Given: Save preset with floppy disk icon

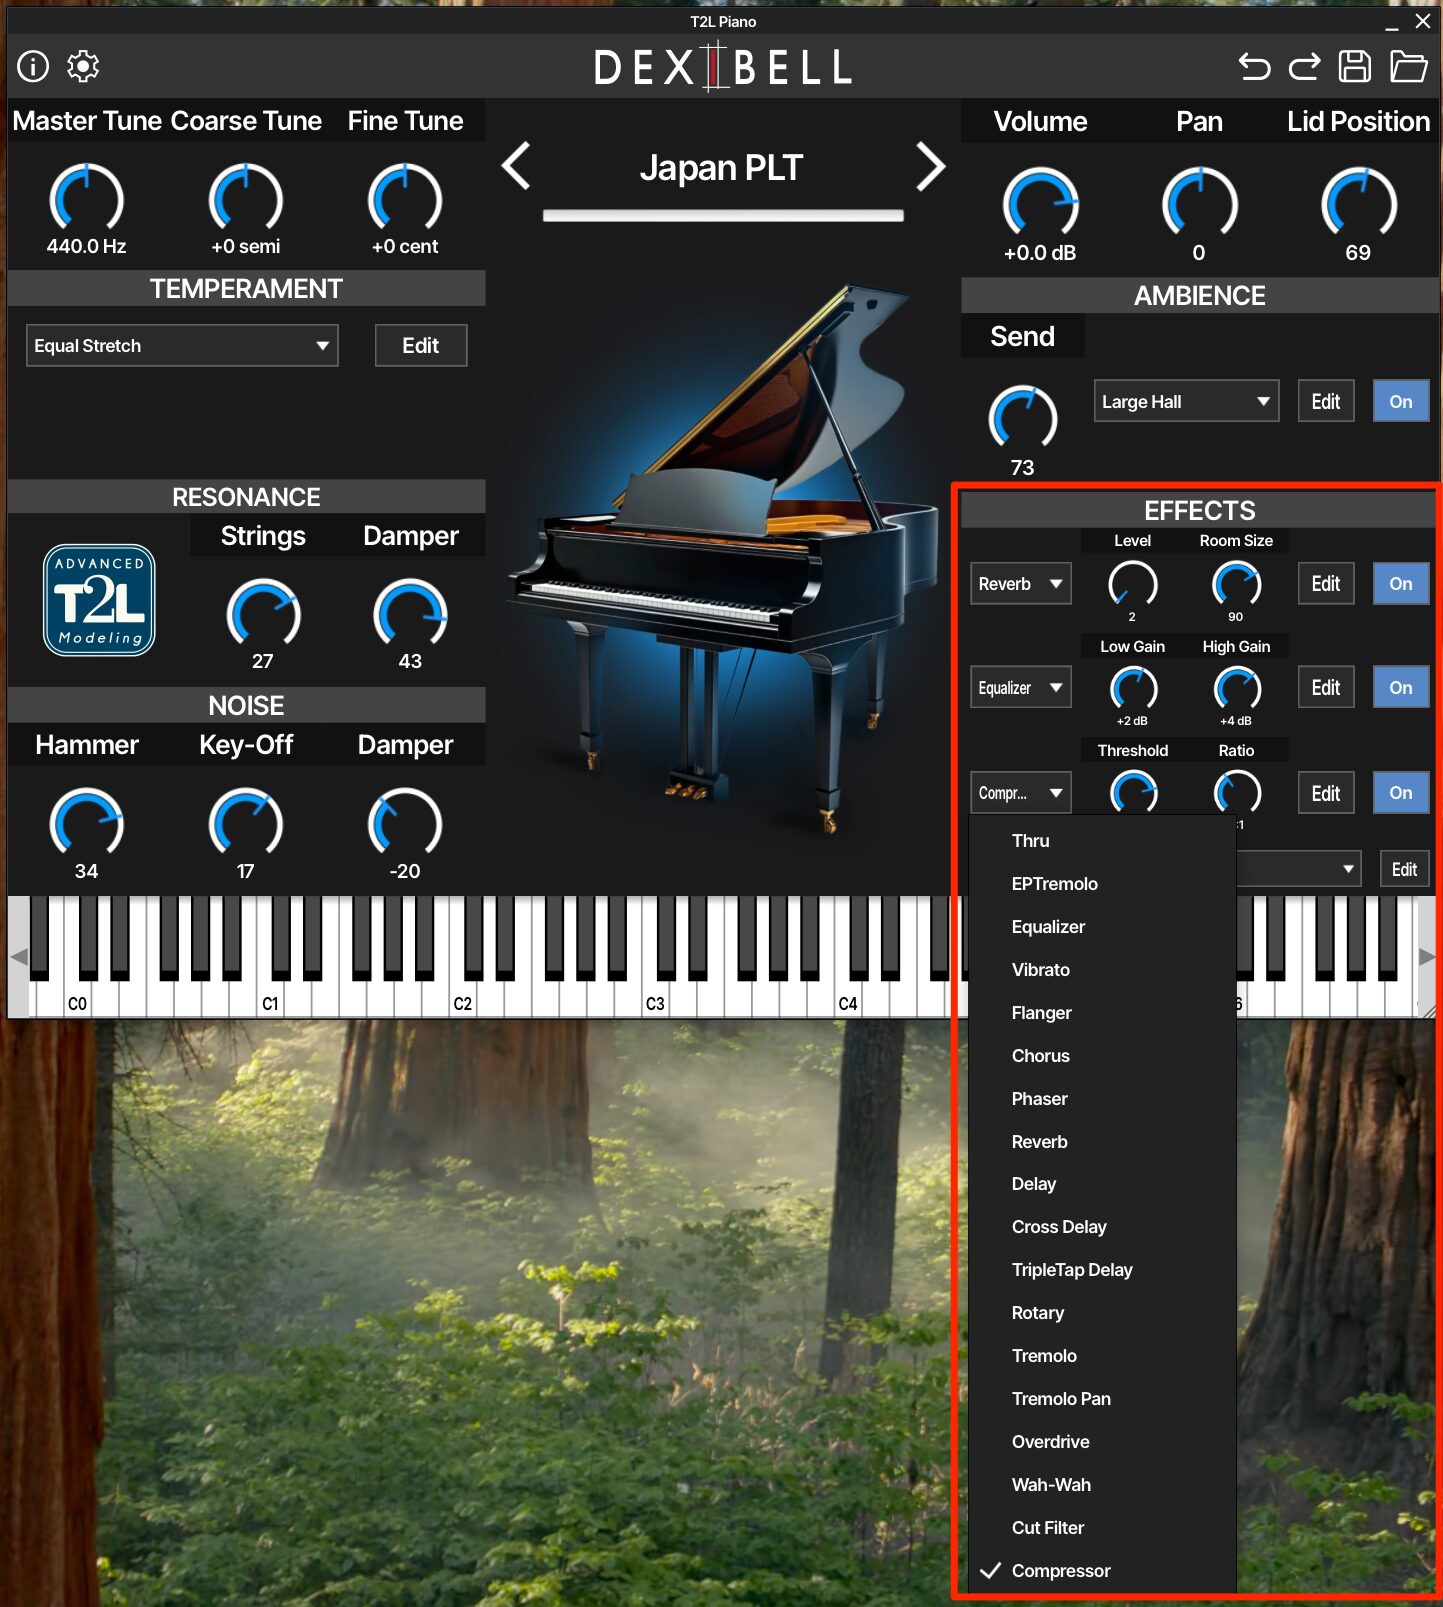Looking at the screenshot, I should 1355,67.
